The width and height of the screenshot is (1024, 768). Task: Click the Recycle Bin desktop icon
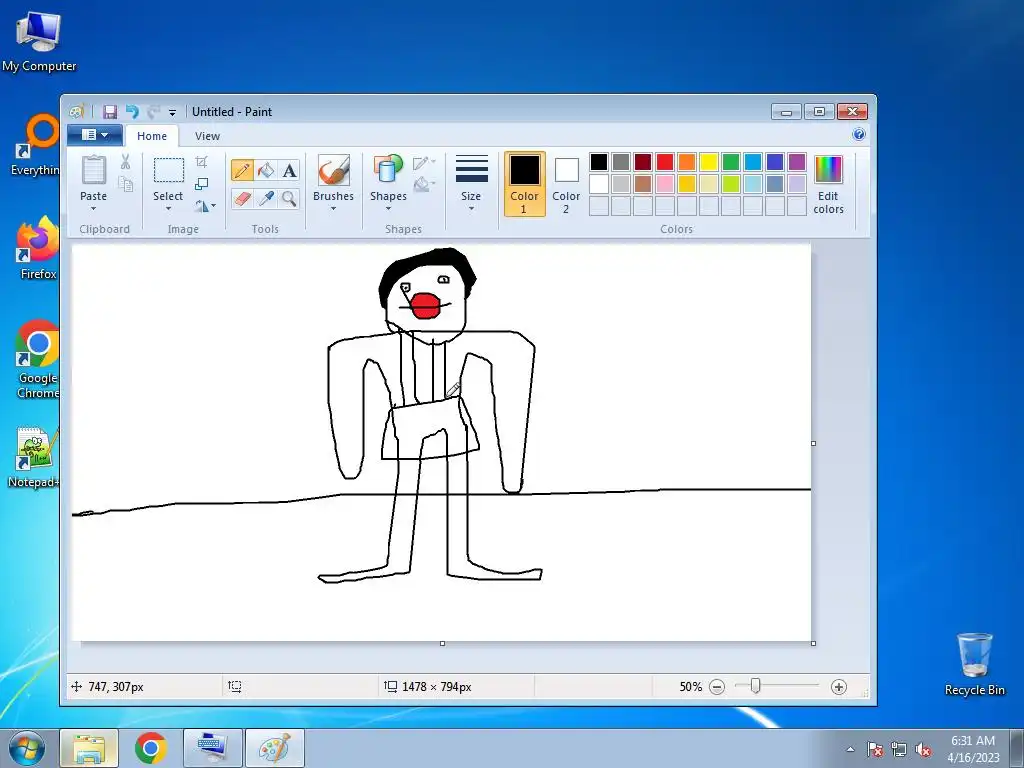click(x=974, y=664)
